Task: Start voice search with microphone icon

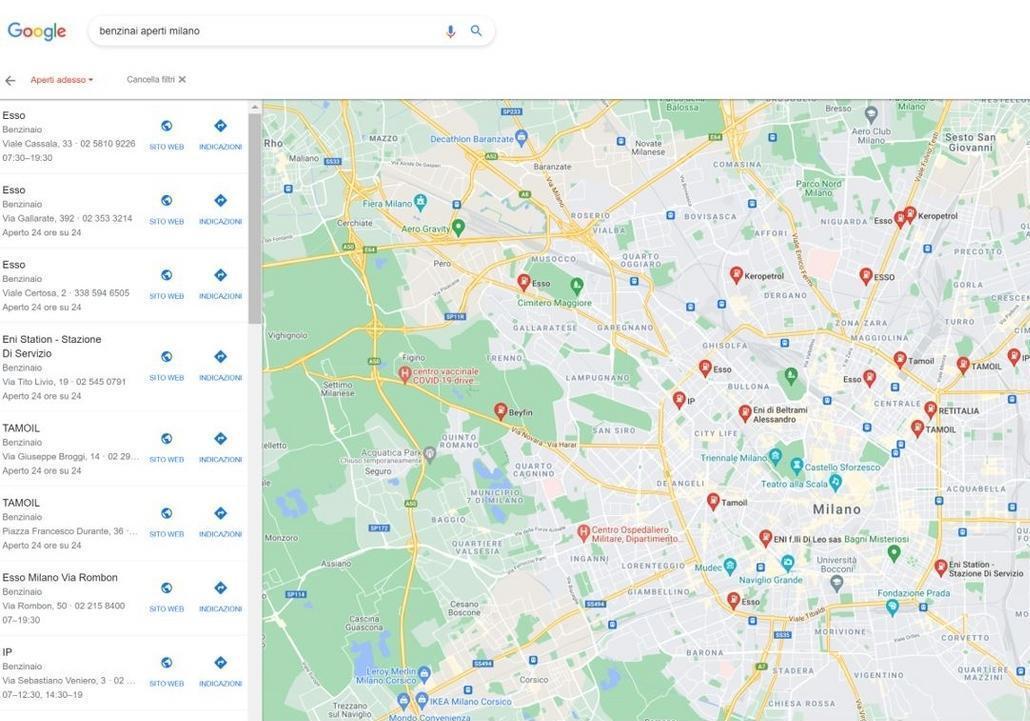Action: [x=450, y=31]
